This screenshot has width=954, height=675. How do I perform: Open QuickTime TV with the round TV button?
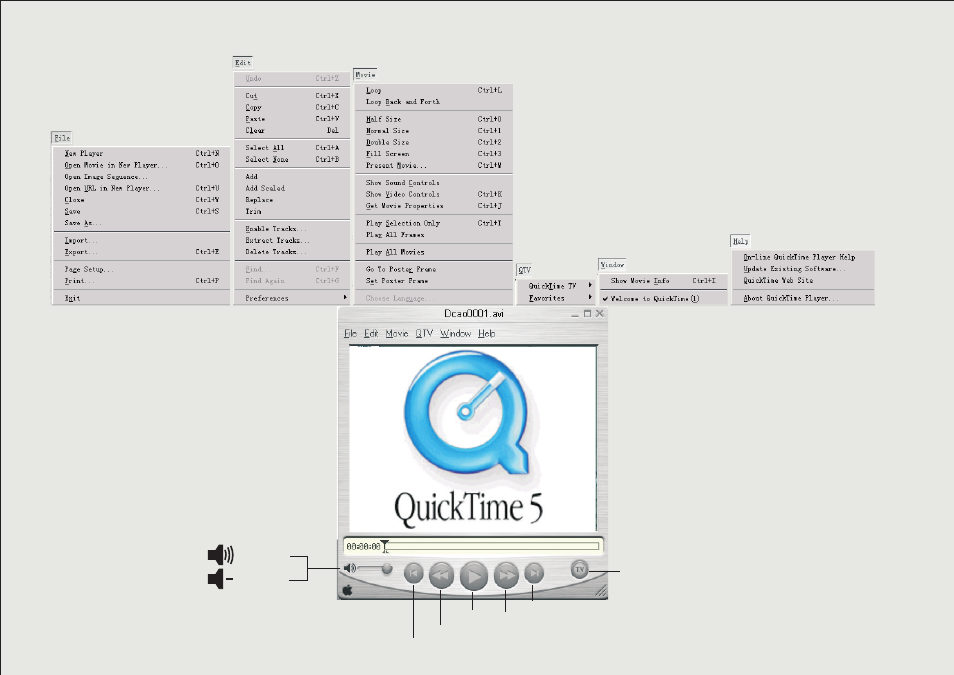point(579,569)
